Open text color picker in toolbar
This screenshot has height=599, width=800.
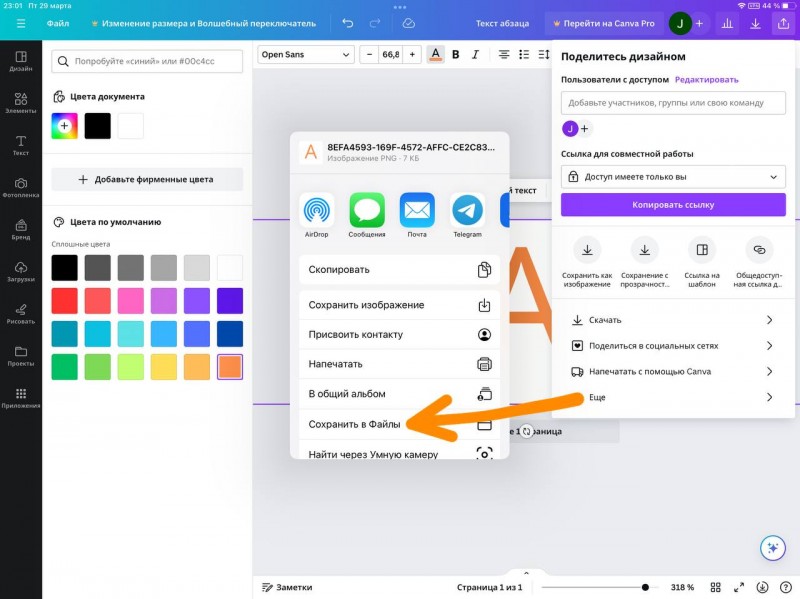point(435,55)
